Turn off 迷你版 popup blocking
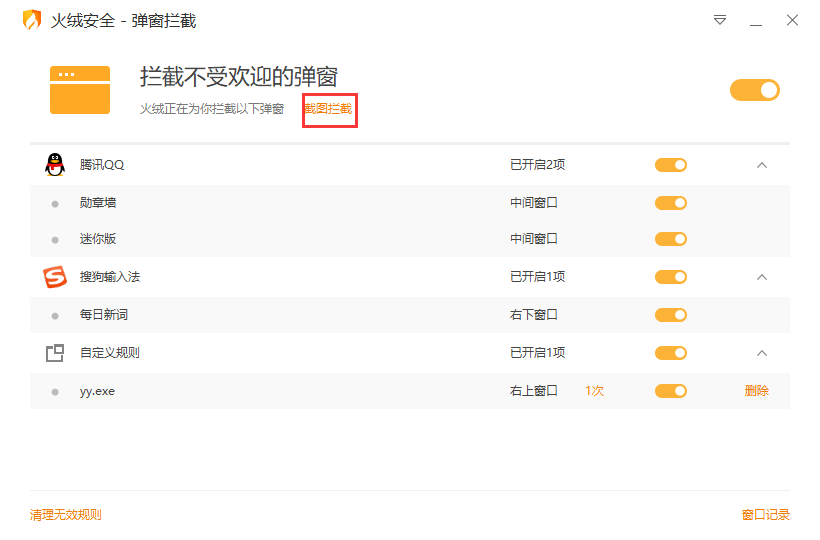The image size is (820, 540). coord(671,239)
